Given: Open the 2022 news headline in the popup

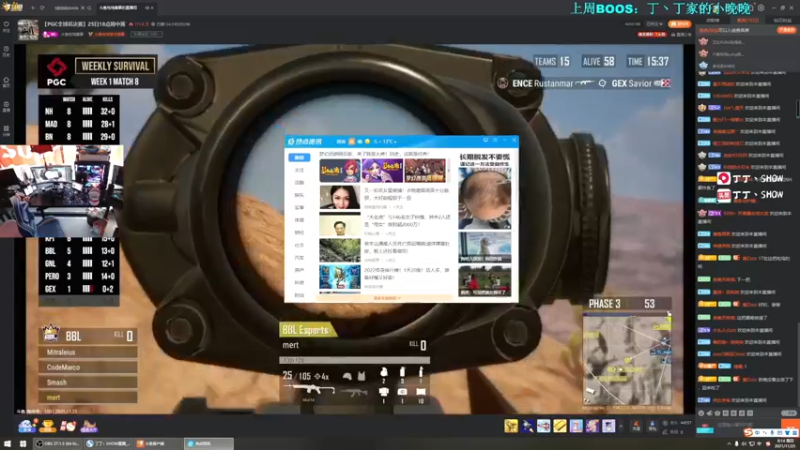Looking at the screenshot, I should click(406, 273).
